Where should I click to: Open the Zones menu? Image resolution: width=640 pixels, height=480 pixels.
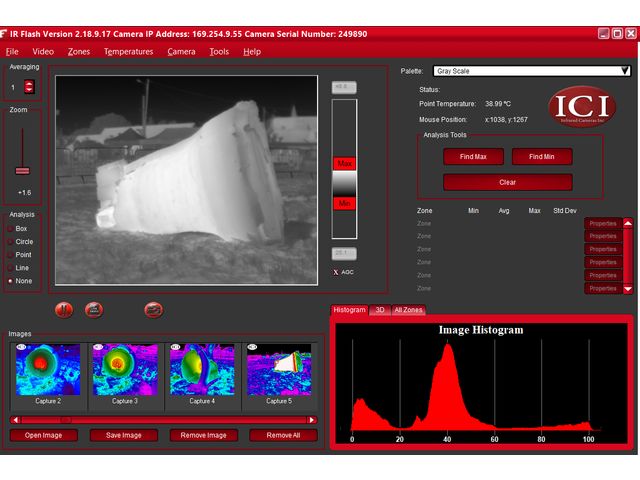click(x=78, y=51)
